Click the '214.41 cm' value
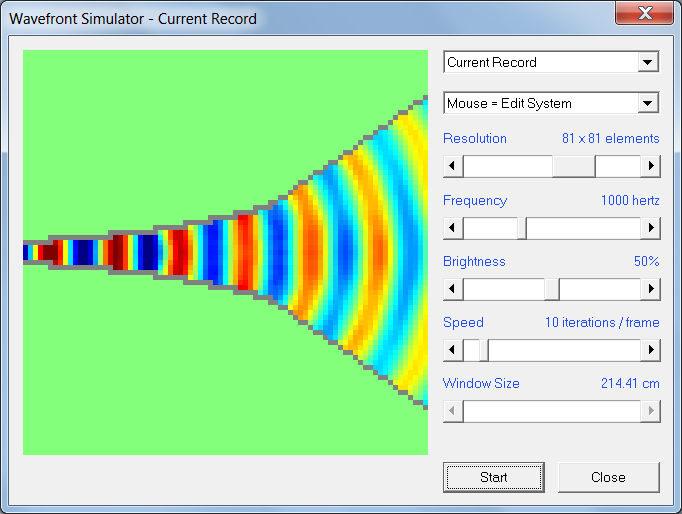This screenshot has width=682, height=514. (630, 384)
